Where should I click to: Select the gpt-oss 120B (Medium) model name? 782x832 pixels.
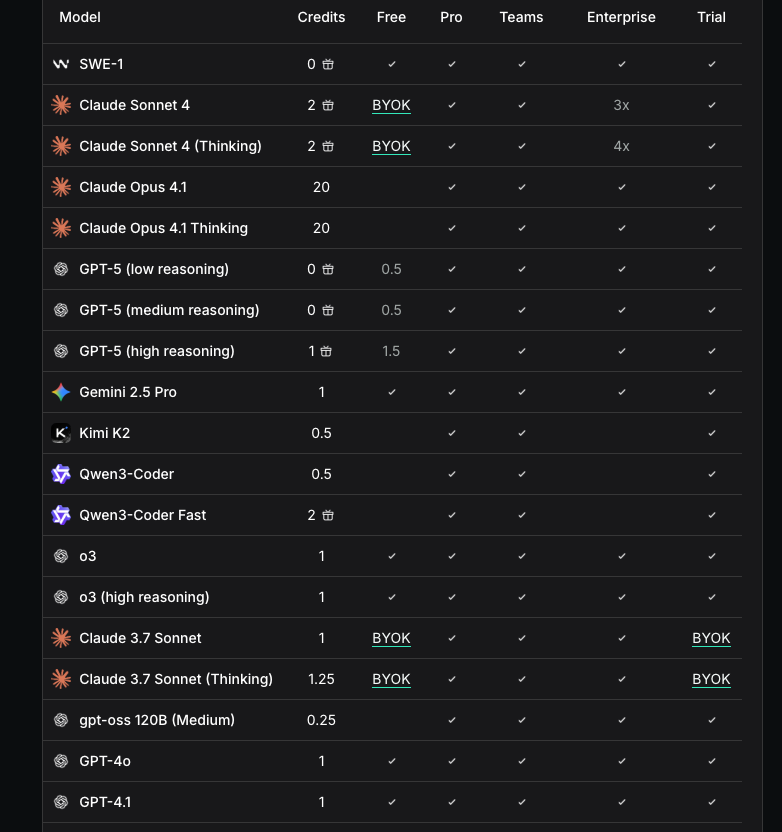pos(156,720)
